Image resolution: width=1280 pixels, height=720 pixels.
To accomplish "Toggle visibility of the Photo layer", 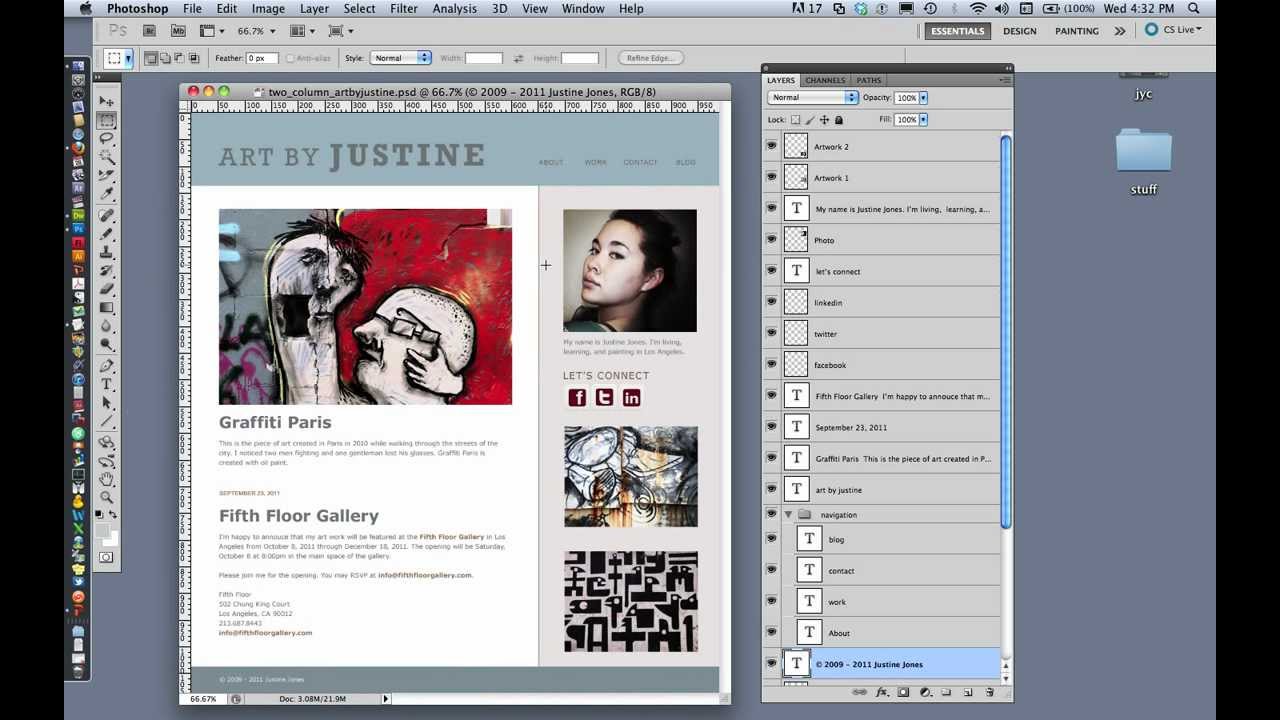I will [771, 239].
